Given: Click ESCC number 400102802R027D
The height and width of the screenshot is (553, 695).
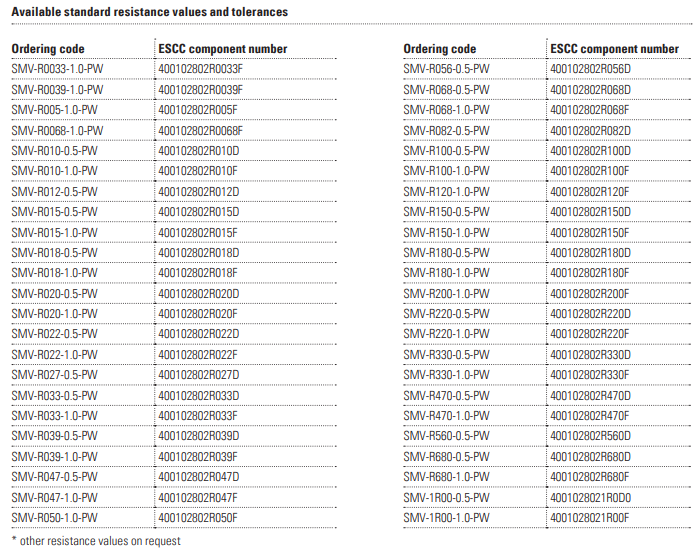Looking at the screenshot, I should (199, 375).
